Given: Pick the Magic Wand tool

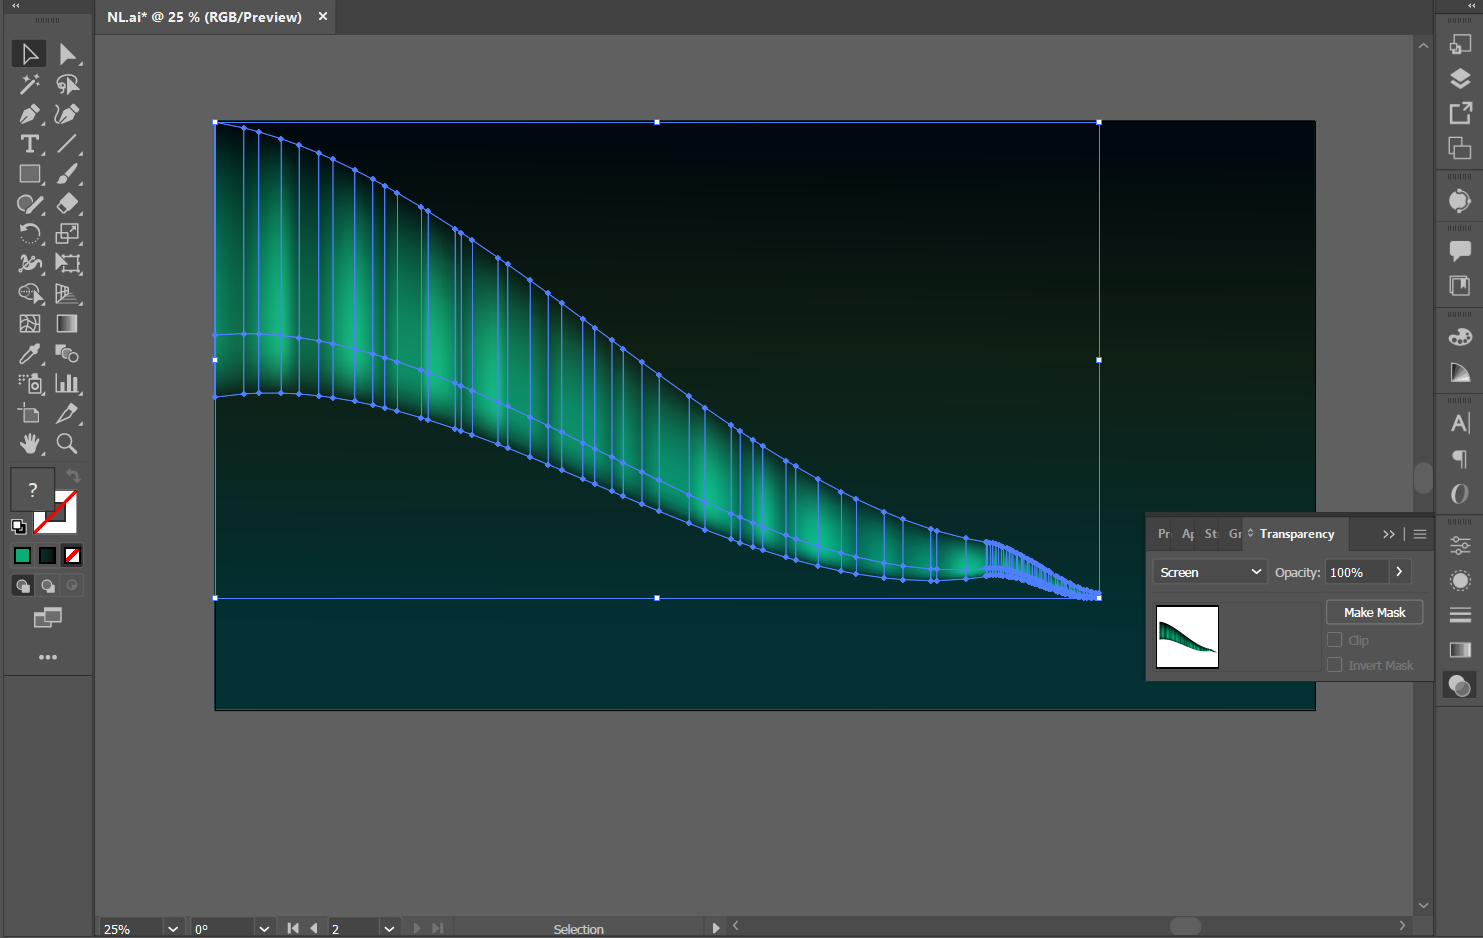Looking at the screenshot, I should click(x=29, y=84).
